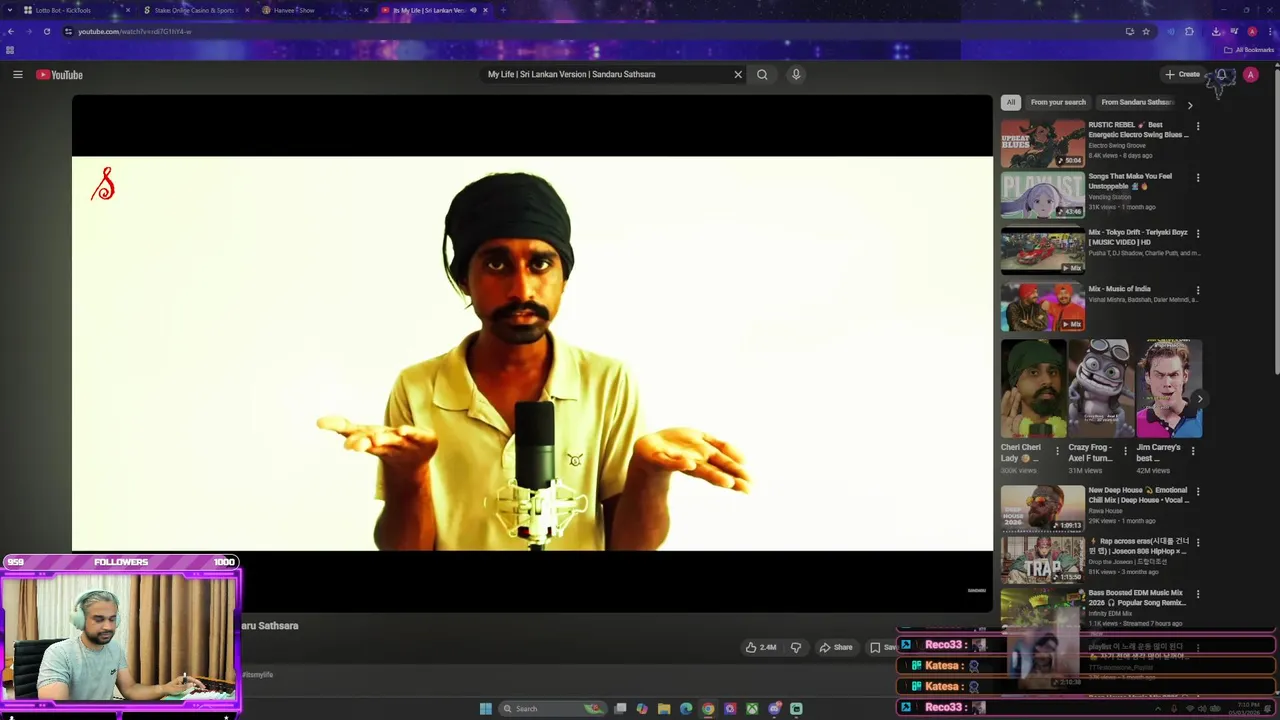The width and height of the screenshot is (1280, 720).
Task: Open the Crazy Frog Axel F short
Action: [x=1101, y=389]
